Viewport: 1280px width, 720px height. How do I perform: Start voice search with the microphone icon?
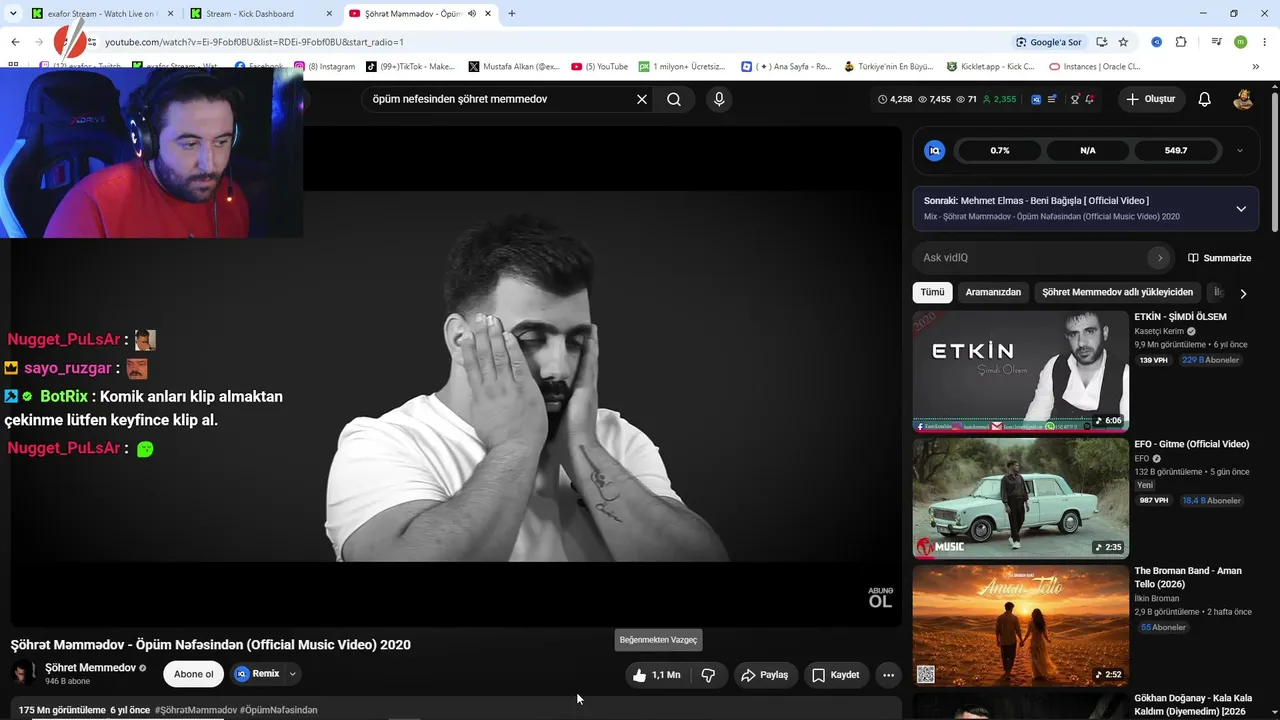[718, 99]
